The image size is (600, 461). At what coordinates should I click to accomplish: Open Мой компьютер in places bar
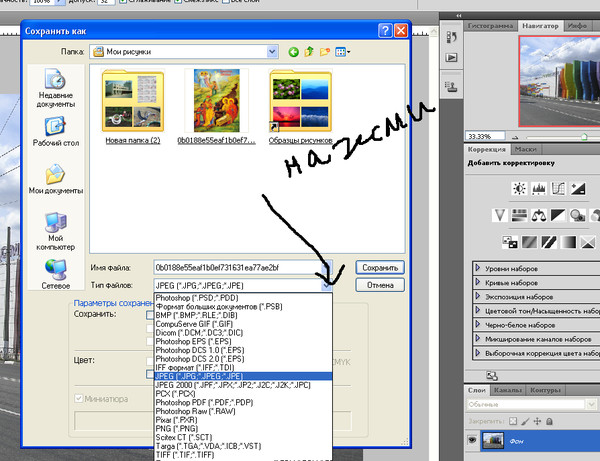coord(56,231)
